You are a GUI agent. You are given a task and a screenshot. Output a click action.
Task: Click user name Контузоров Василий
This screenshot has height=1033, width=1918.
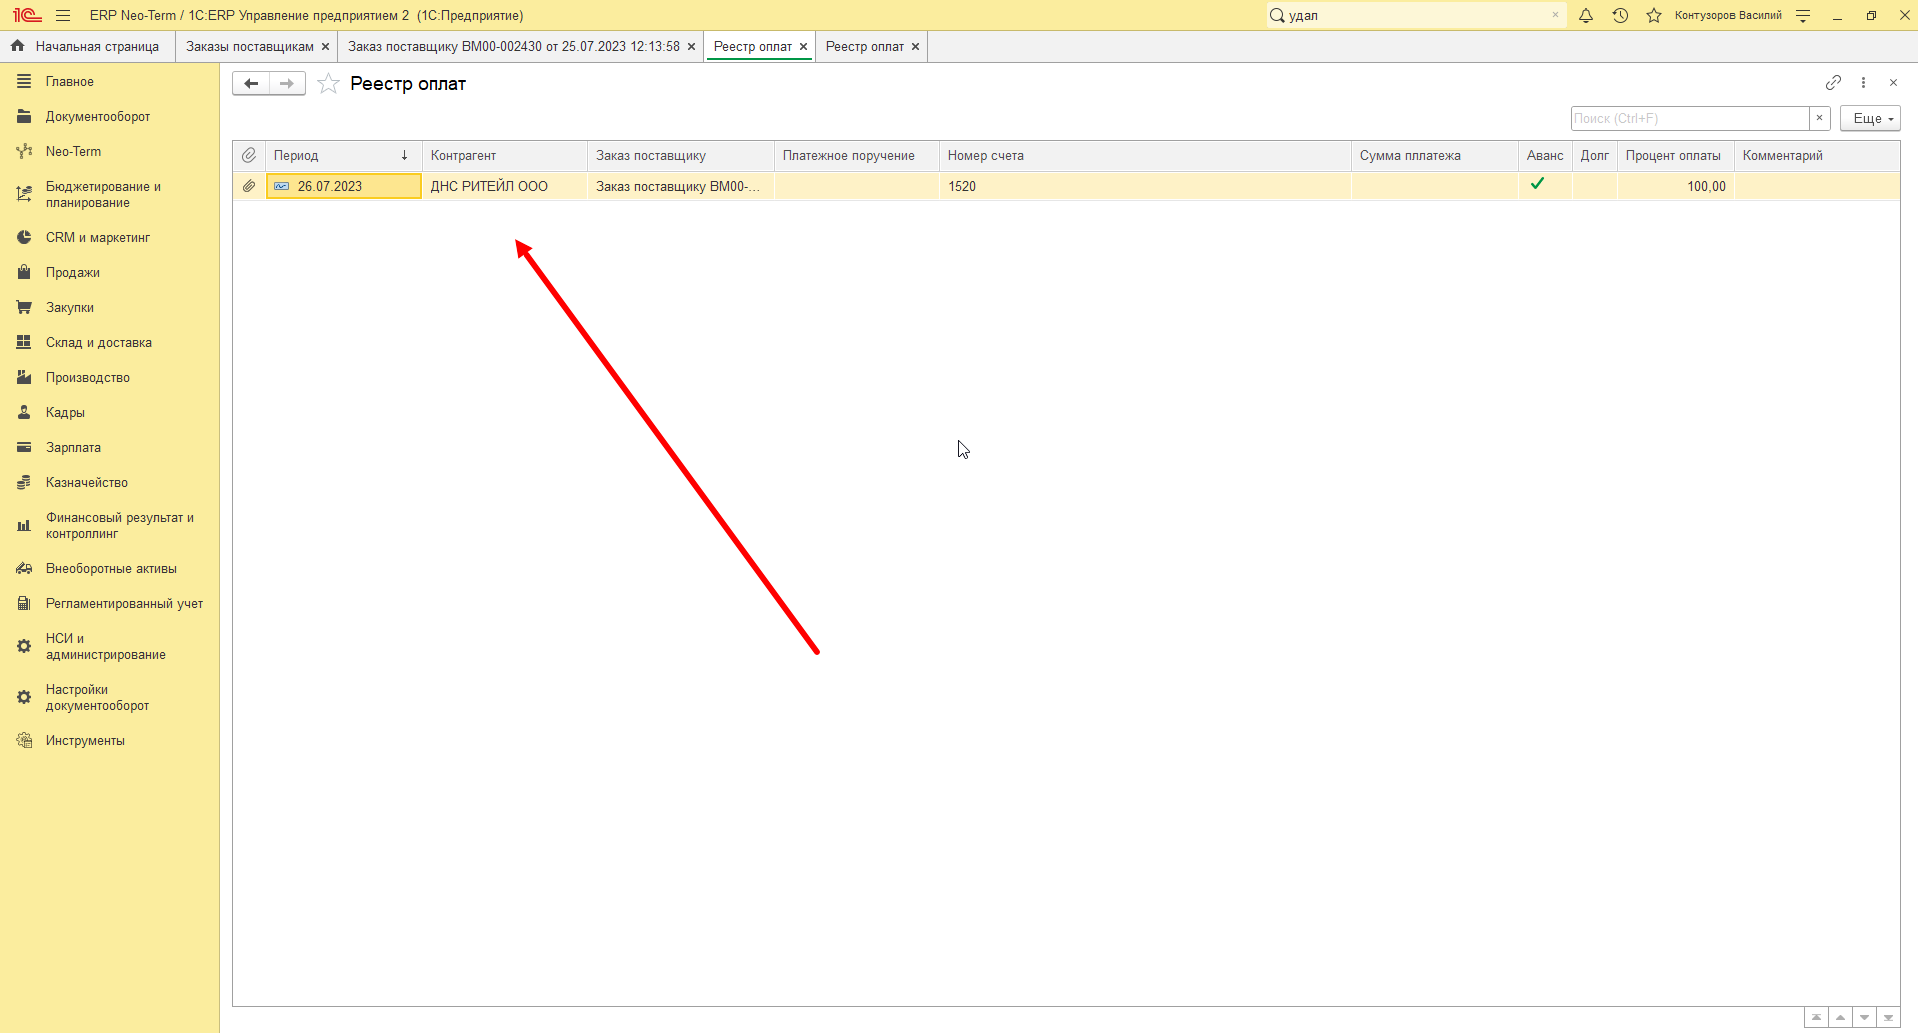(1728, 15)
